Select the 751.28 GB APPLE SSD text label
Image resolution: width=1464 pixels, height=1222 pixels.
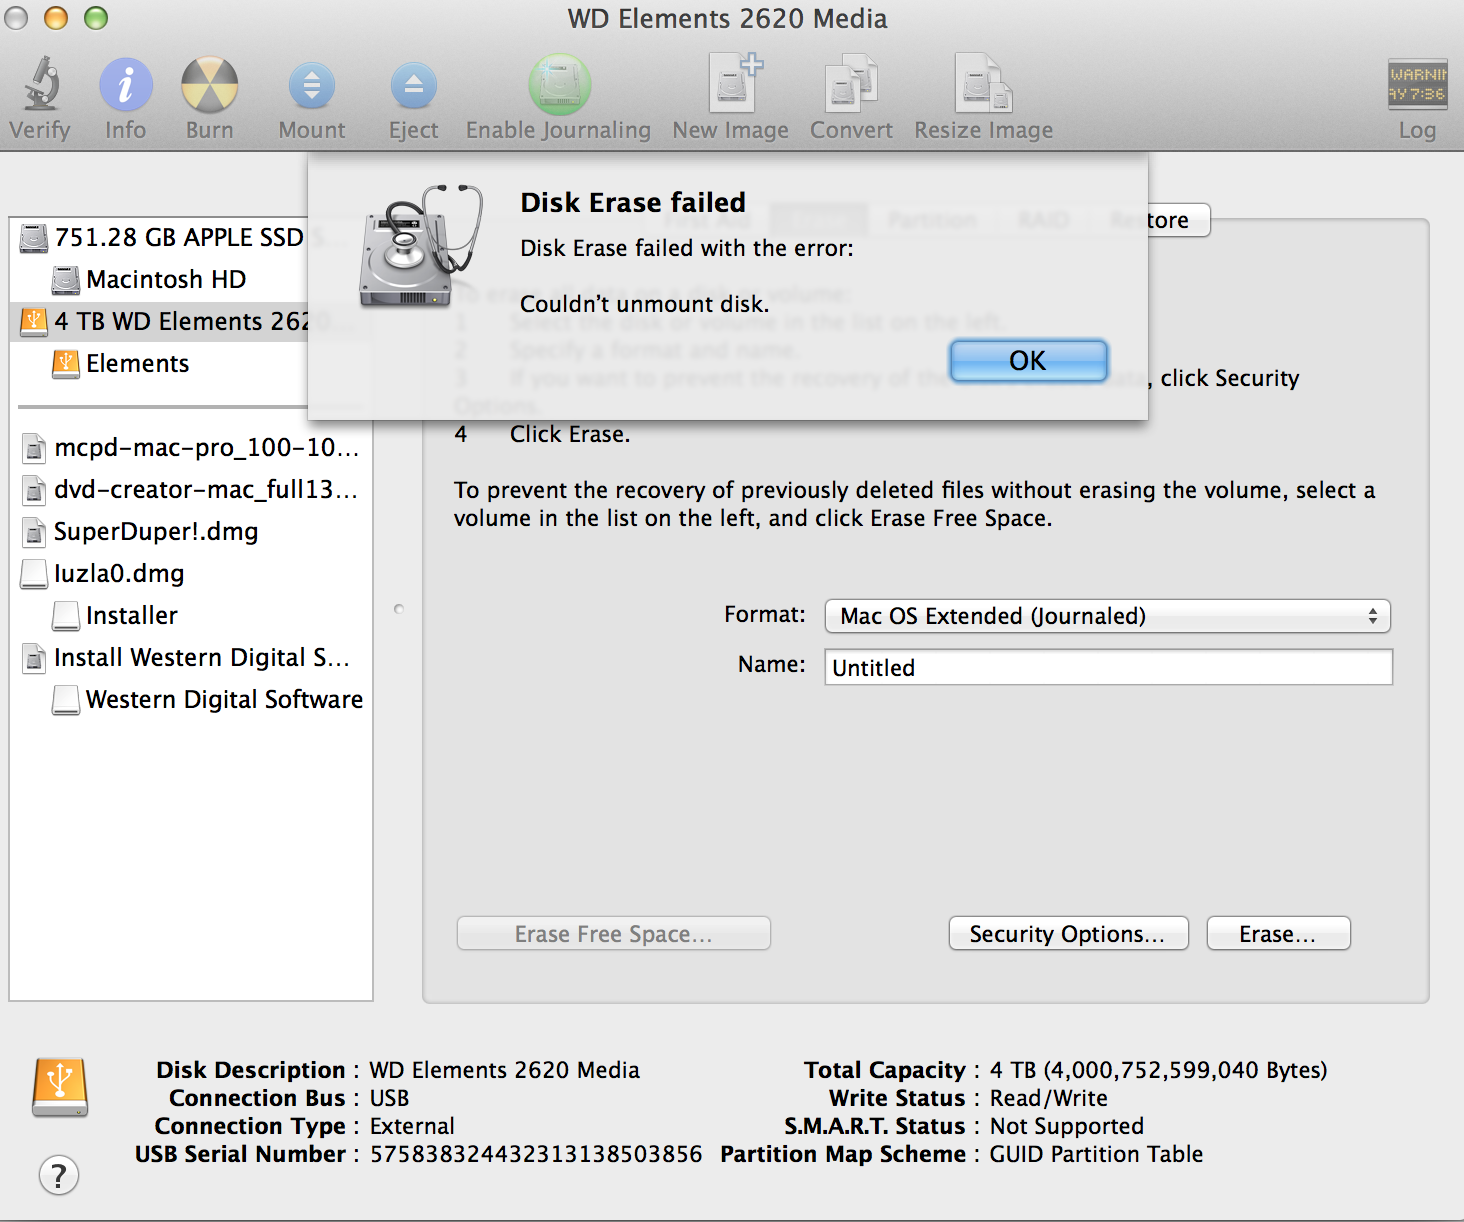(x=179, y=237)
